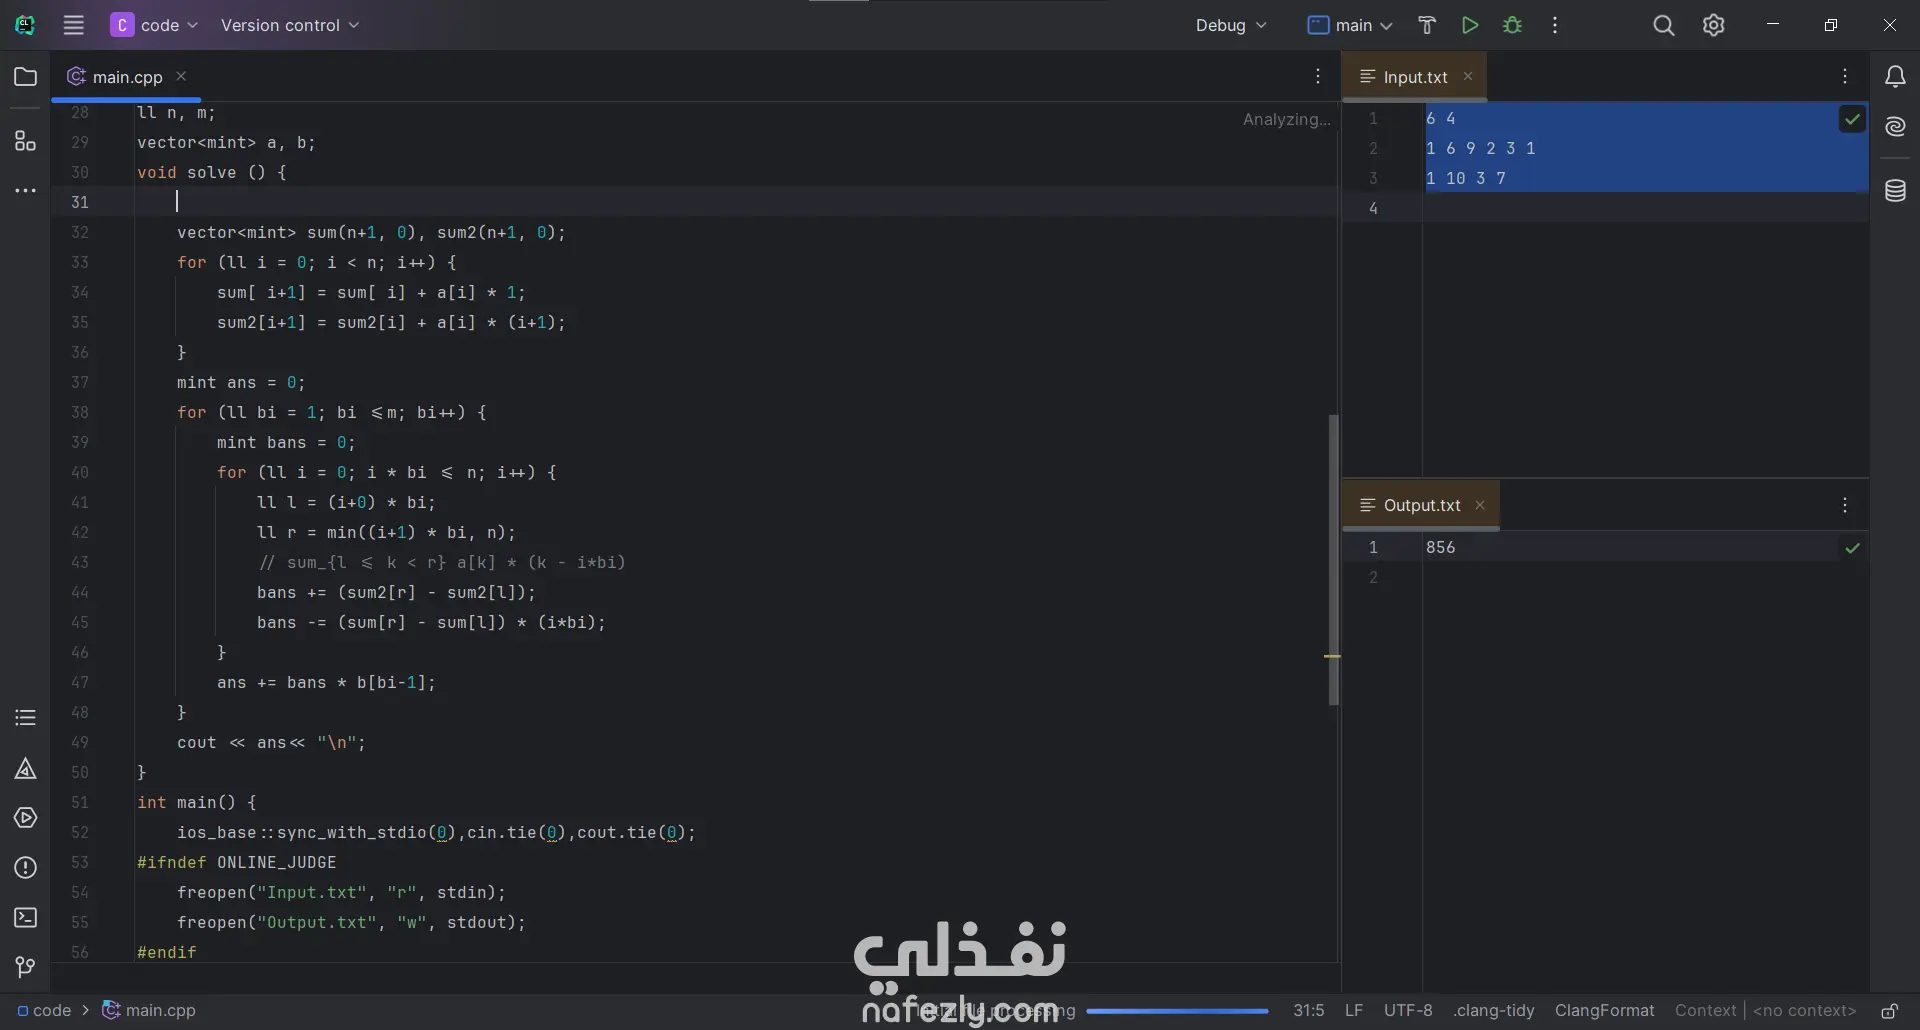Click the '1 10 3 7' line in Input.txt
This screenshot has height=1030, width=1920.
pyautogui.click(x=1465, y=178)
